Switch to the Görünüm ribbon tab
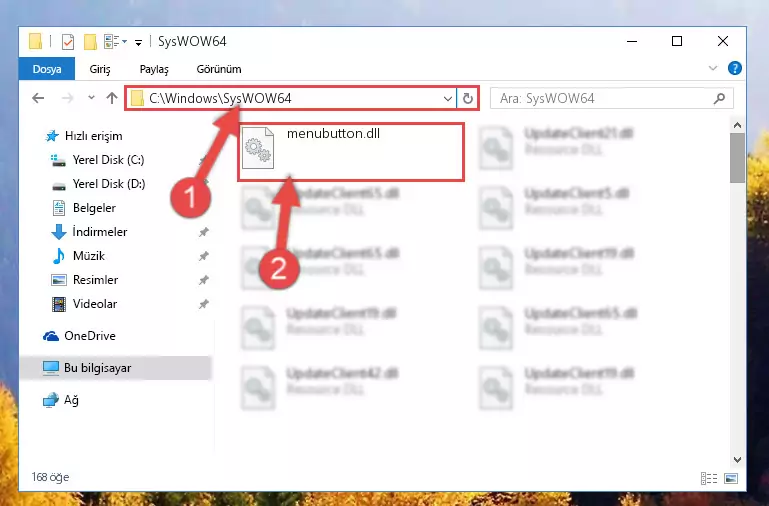The image size is (769, 506). pos(219,69)
